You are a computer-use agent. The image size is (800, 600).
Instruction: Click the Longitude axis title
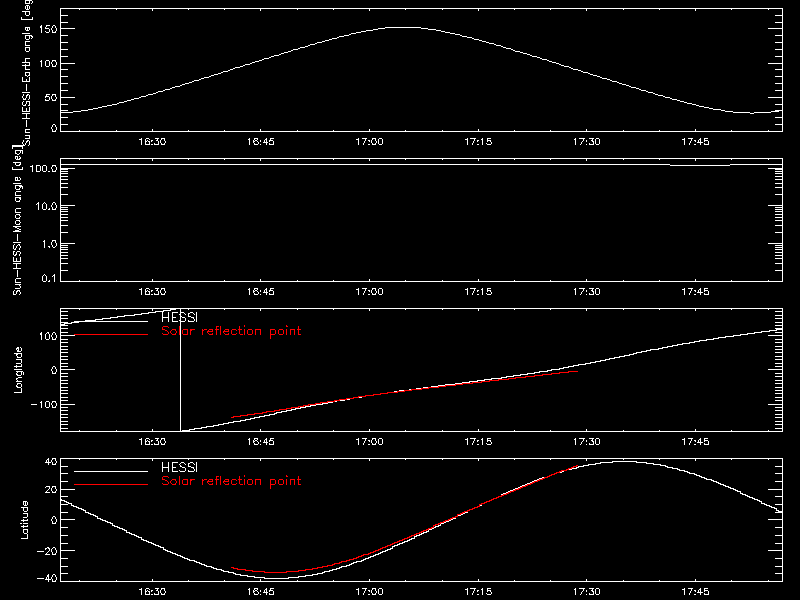[18, 370]
